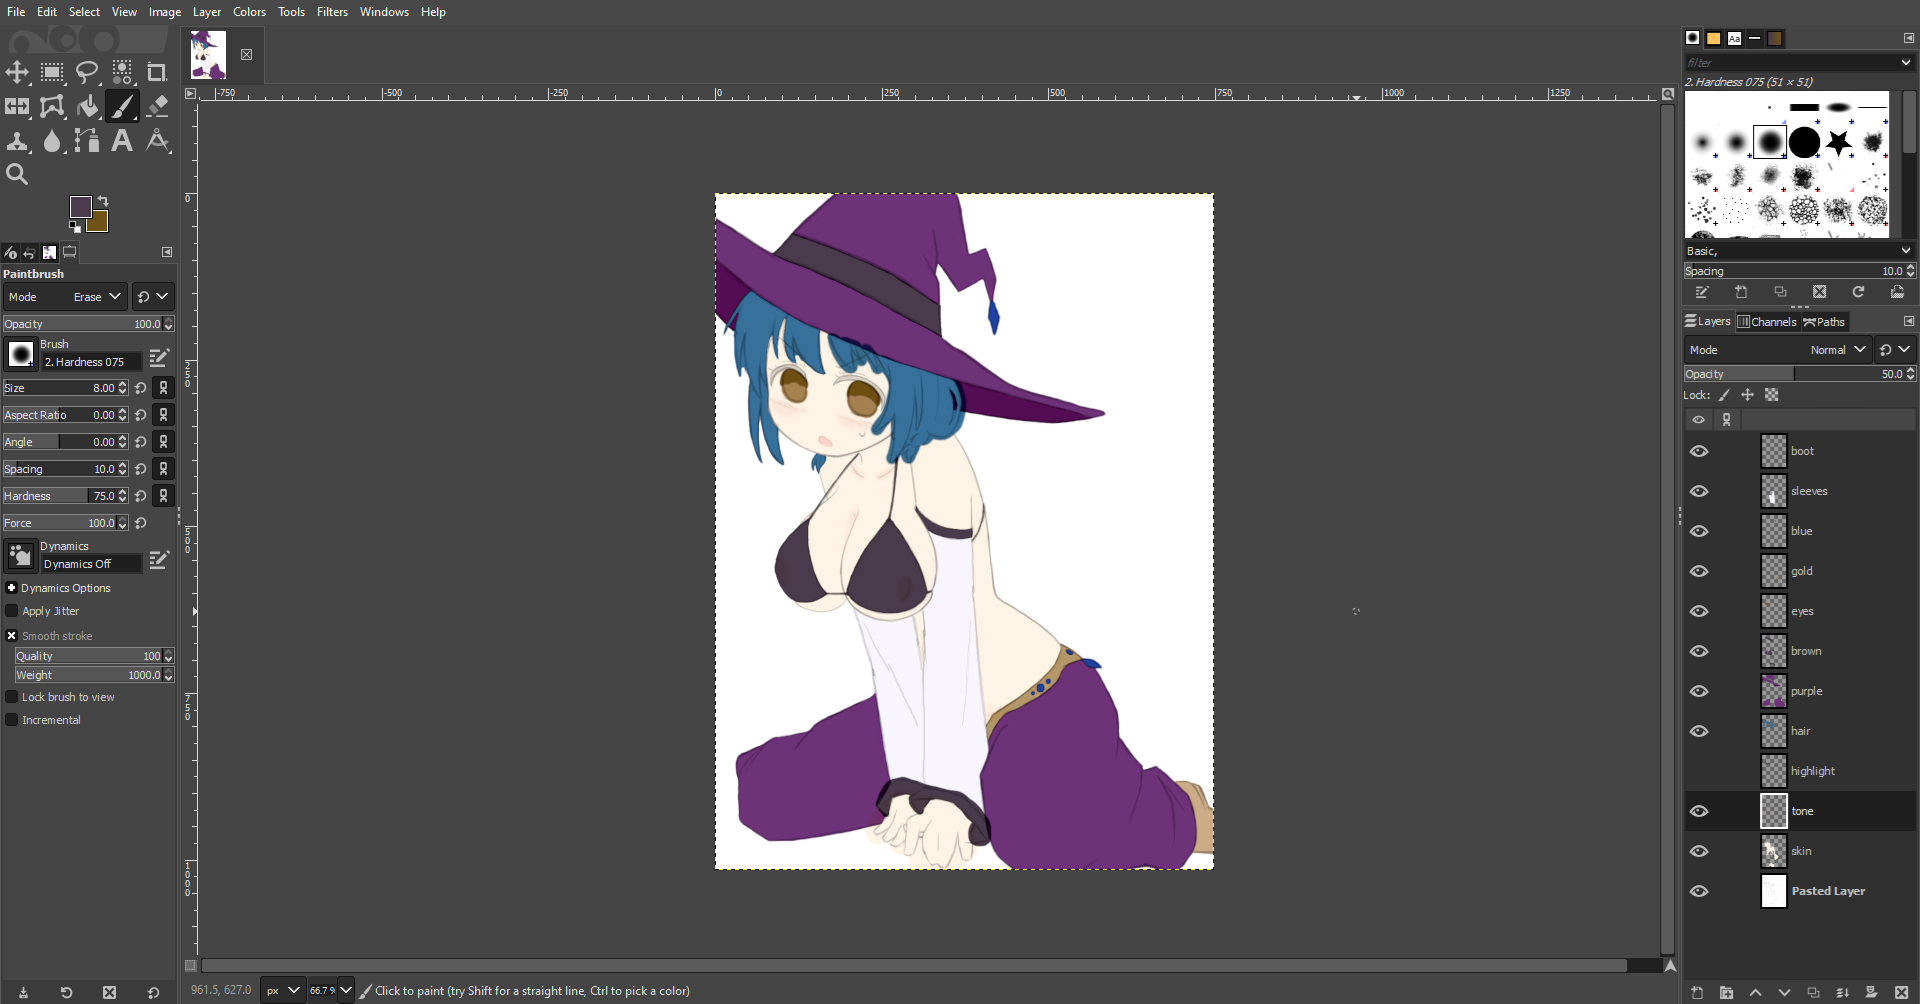Open the Colors menu
Screen dimensions: 1920x1004
pyautogui.click(x=249, y=12)
